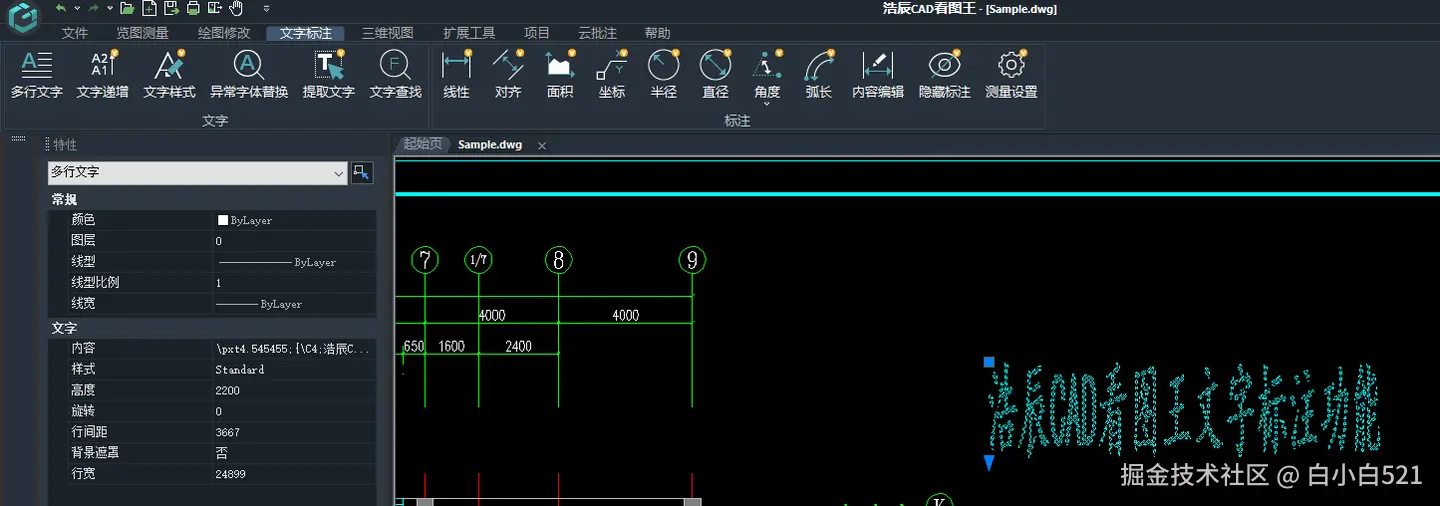The image size is (1440, 506).
Task: Choose the 坐标 coordinate annotation tool
Action: pos(612,76)
